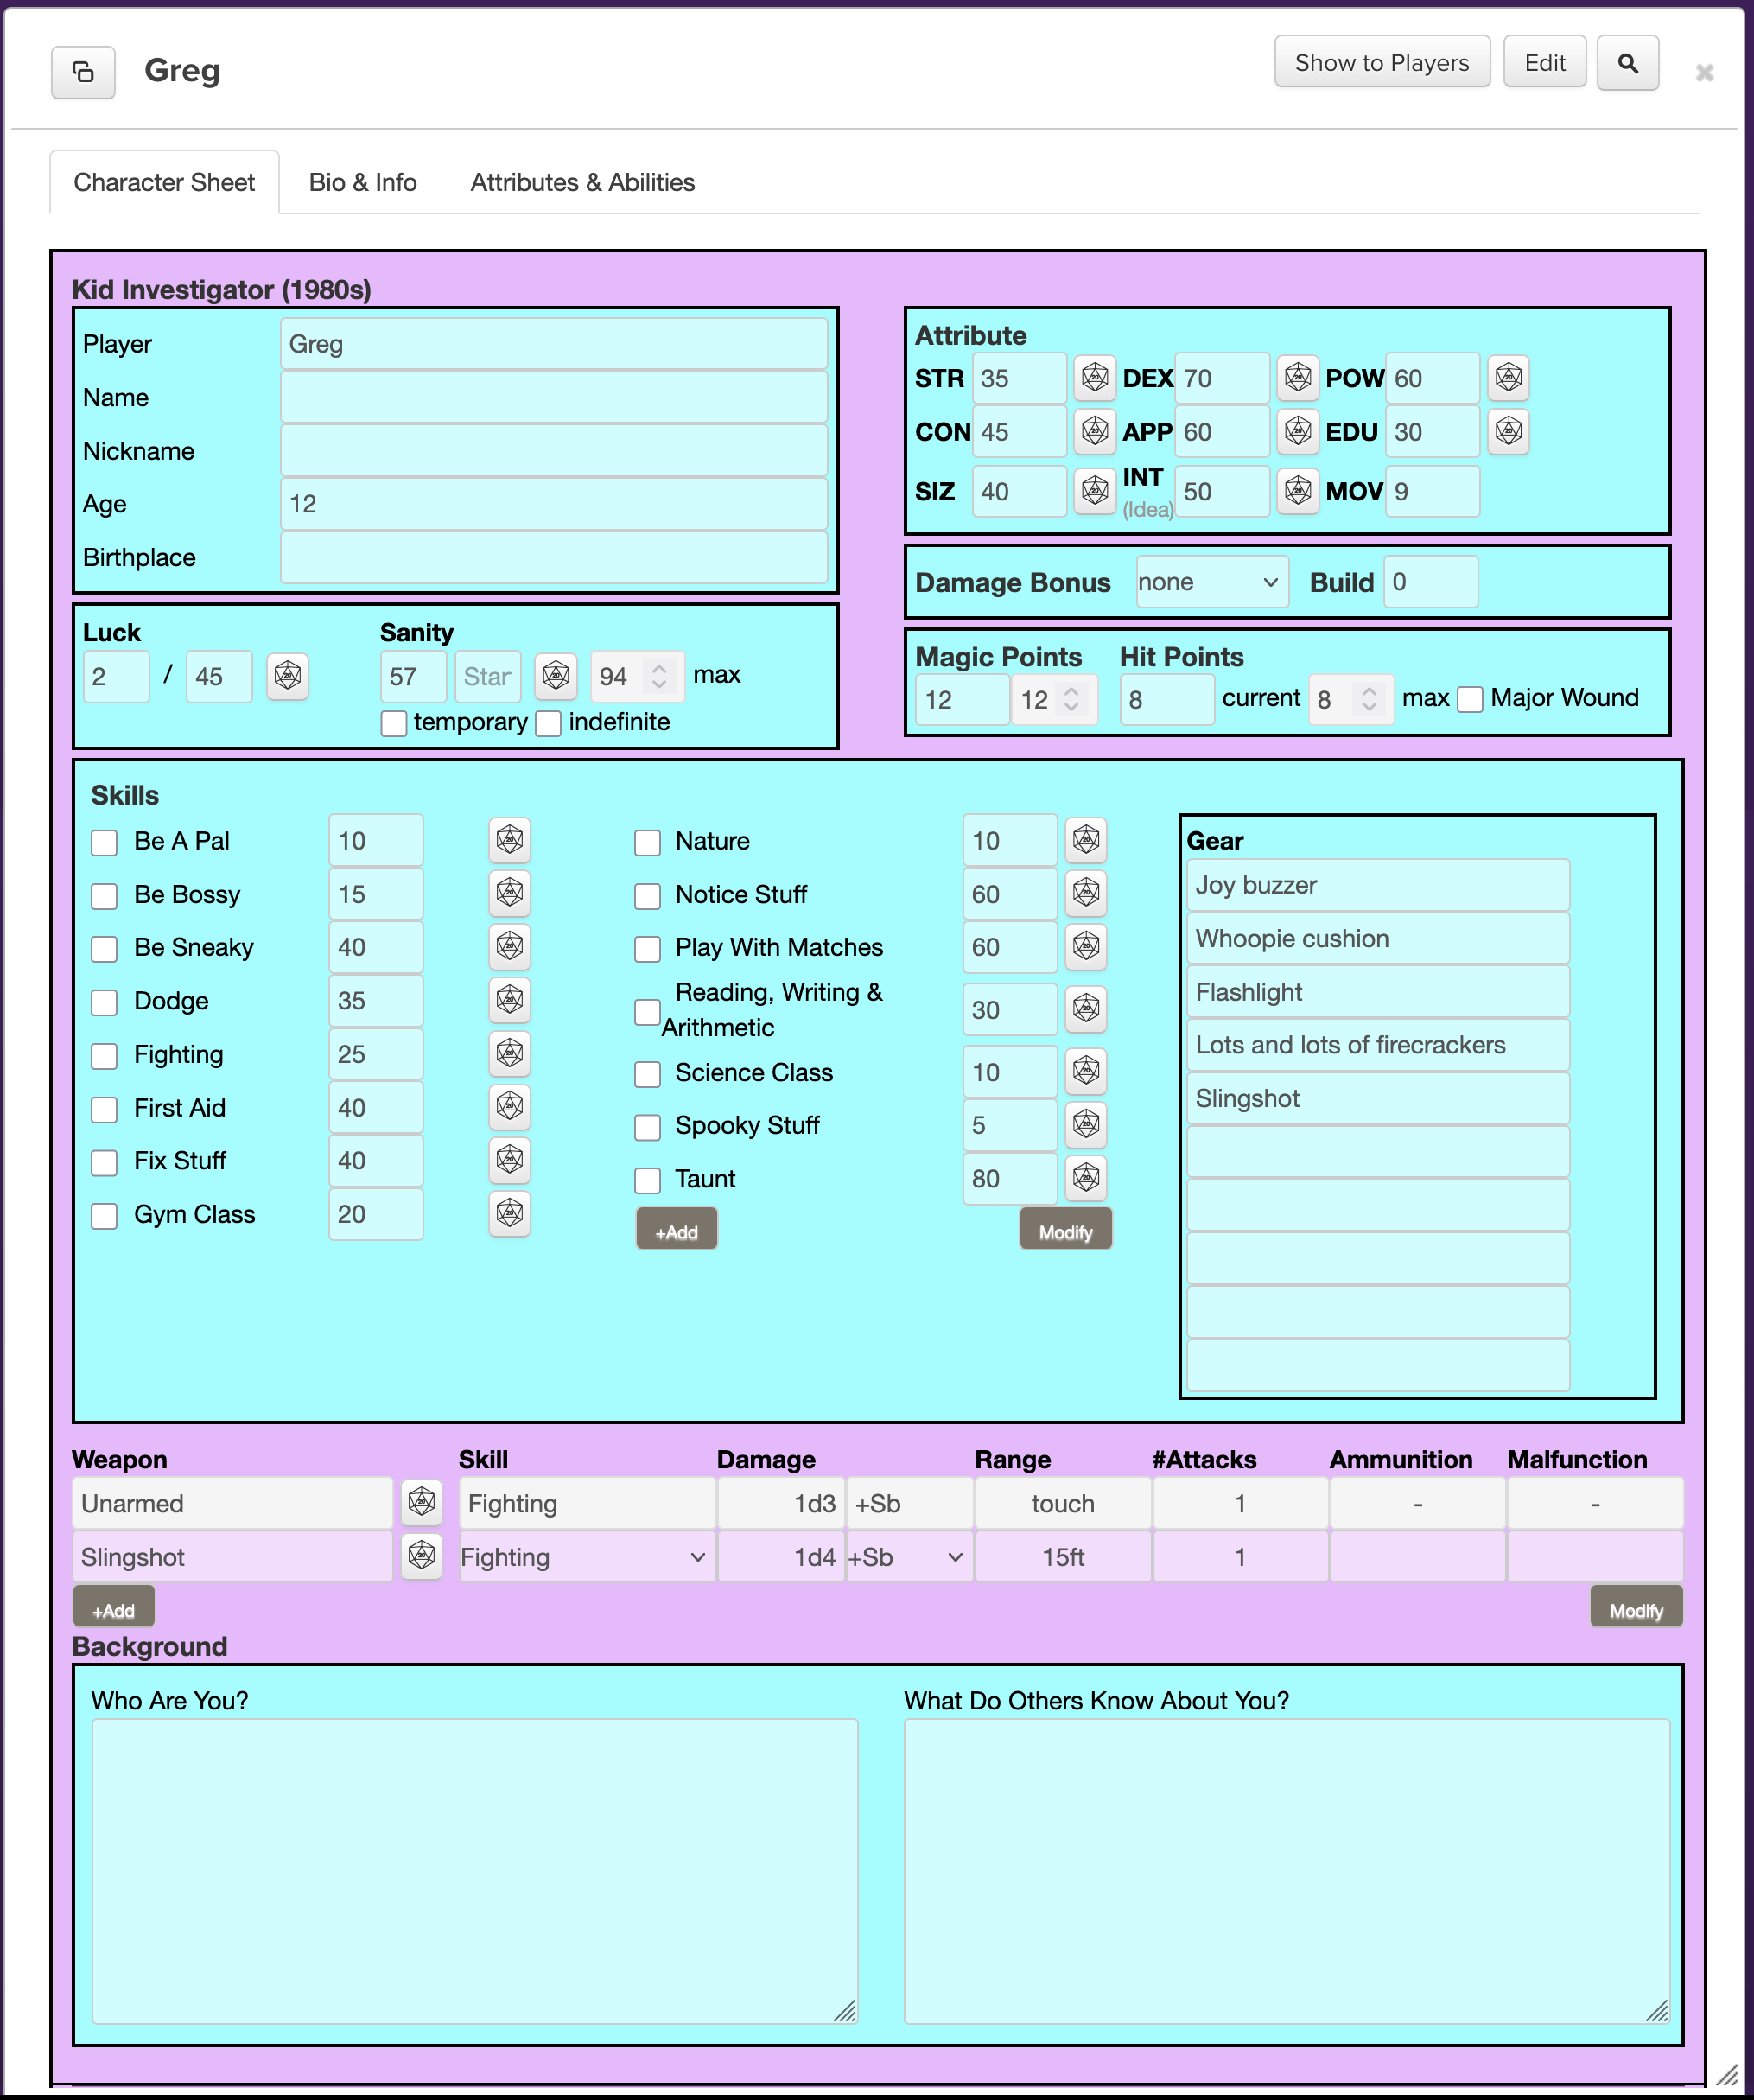Click the Luck roll dice icon
Screen dimensions: 1754x2100
pyautogui.click(x=287, y=676)
